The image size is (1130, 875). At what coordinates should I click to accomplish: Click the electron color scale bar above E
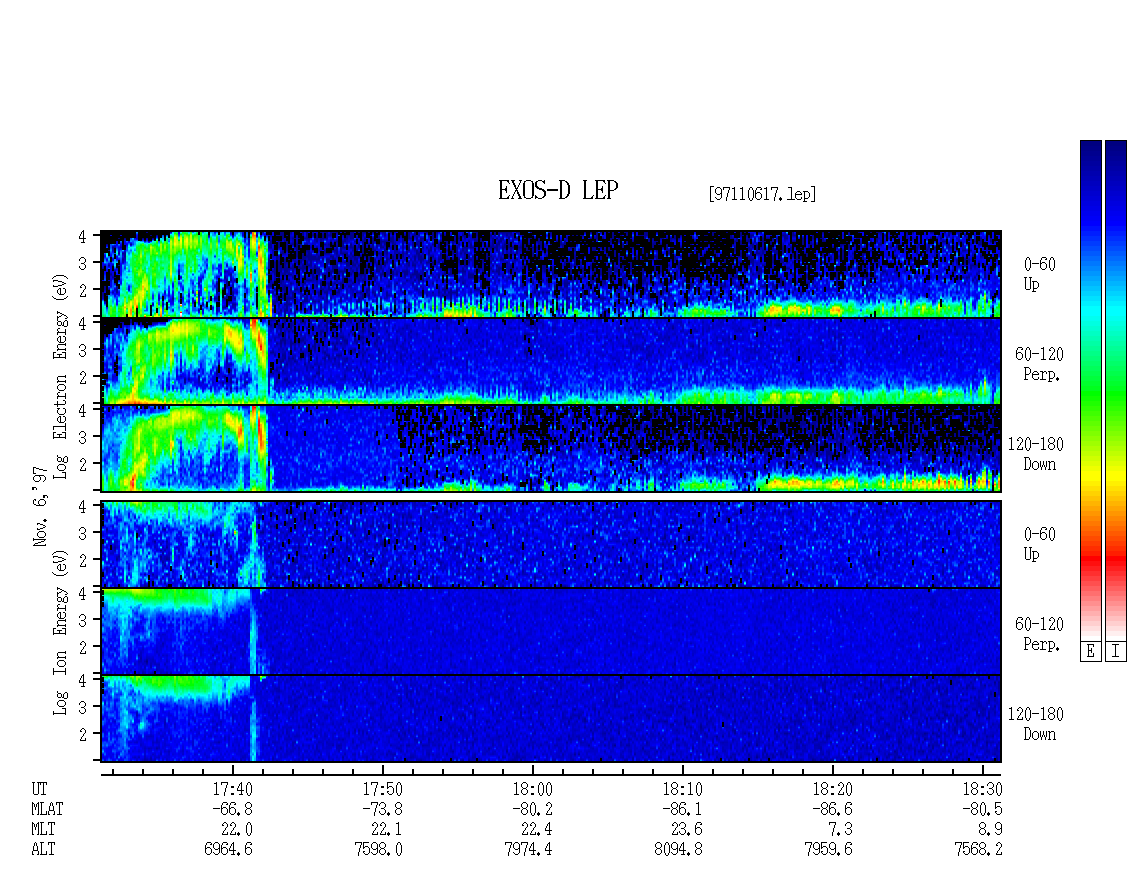(1090, 390)
